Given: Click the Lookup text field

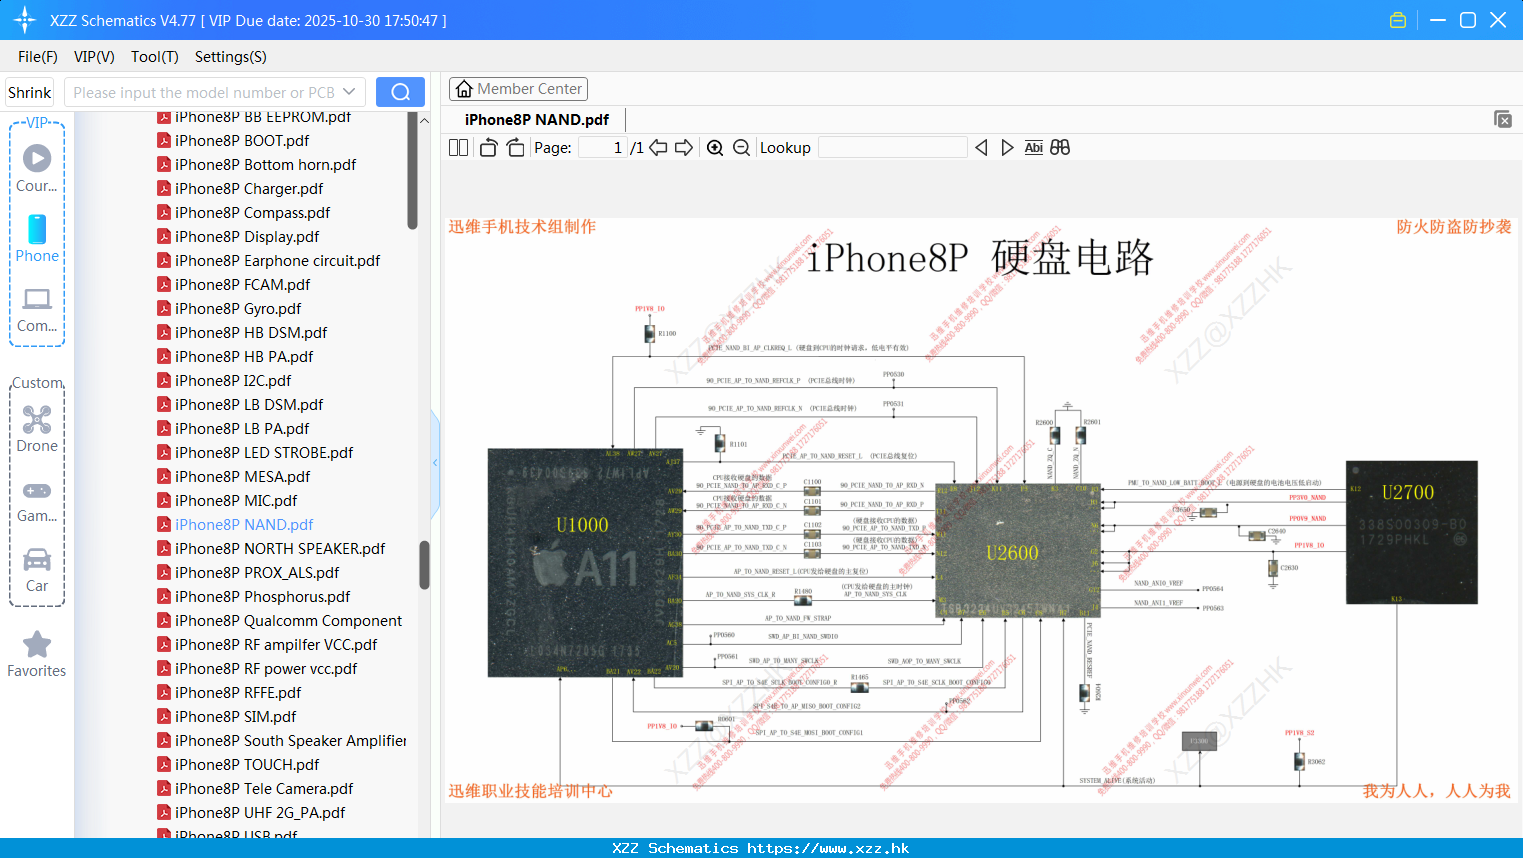Looking at the screenshot, I should click(x=892, y=148).
